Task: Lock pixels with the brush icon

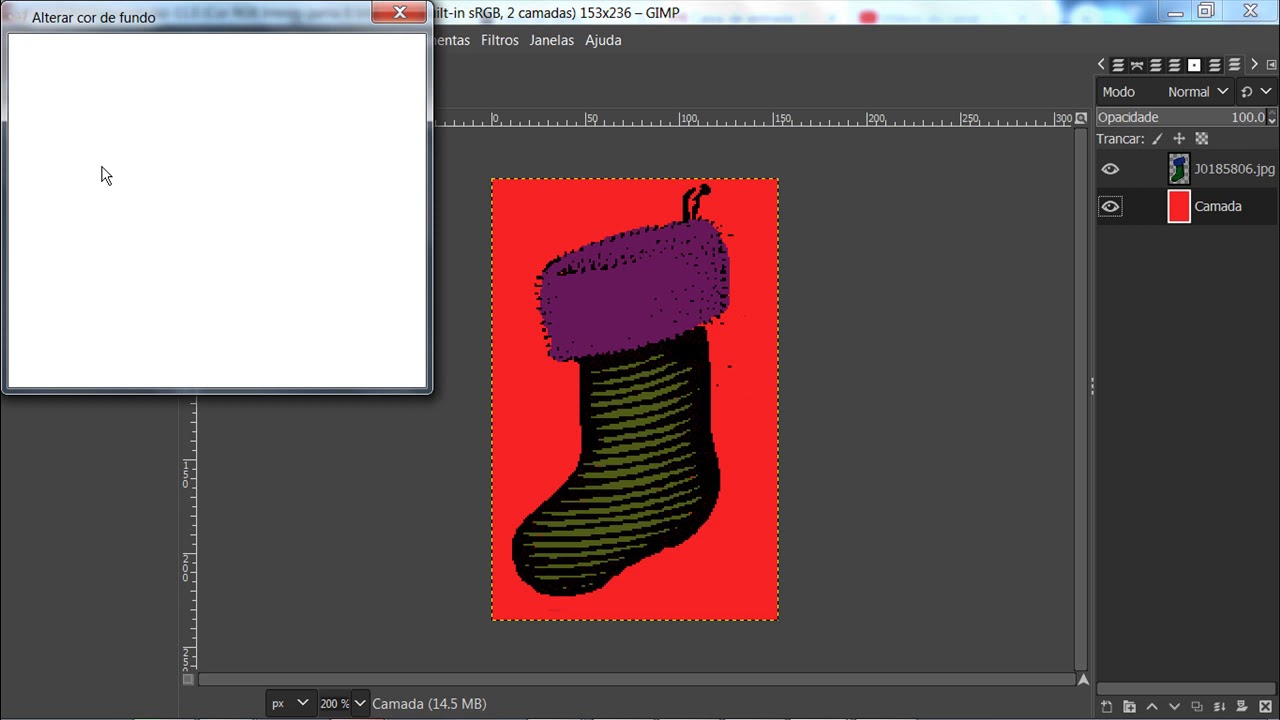Action: (1158, 139)
